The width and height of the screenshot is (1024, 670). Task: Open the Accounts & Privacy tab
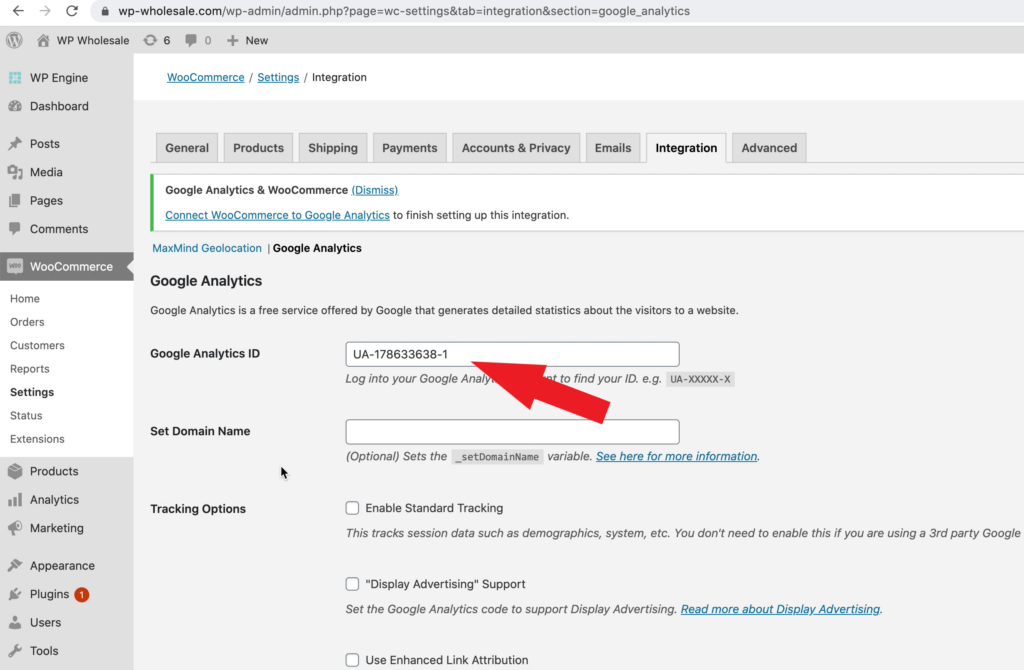click(516, 148)
